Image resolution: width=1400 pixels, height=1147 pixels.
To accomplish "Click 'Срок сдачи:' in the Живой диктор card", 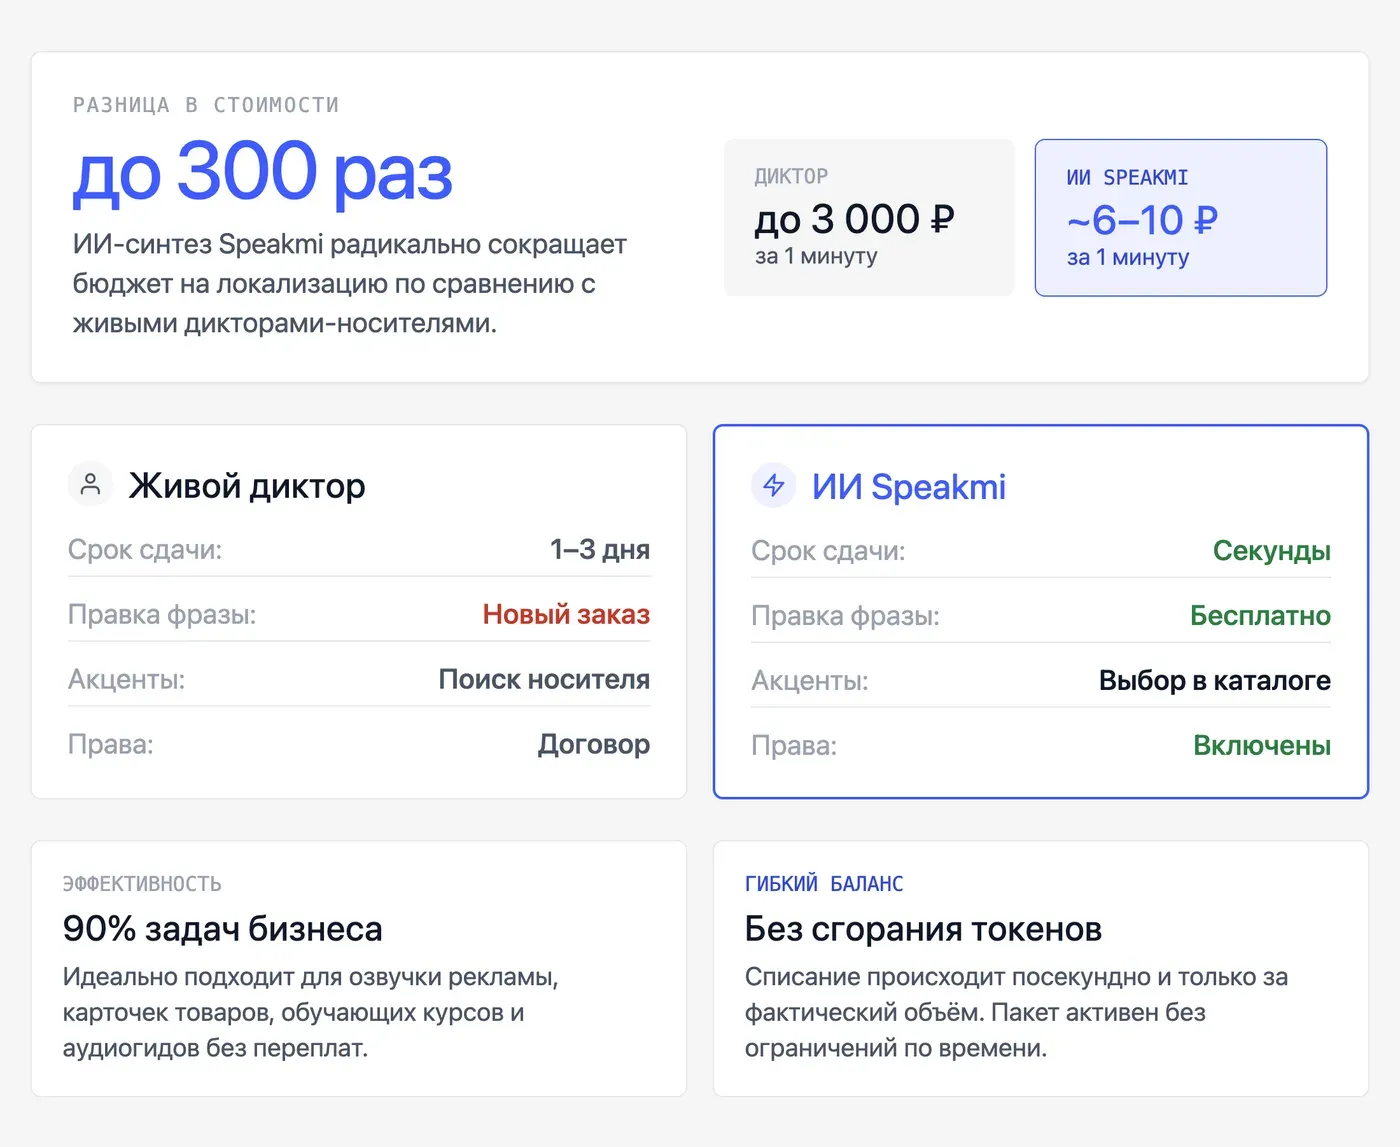I will pos(145,550).
